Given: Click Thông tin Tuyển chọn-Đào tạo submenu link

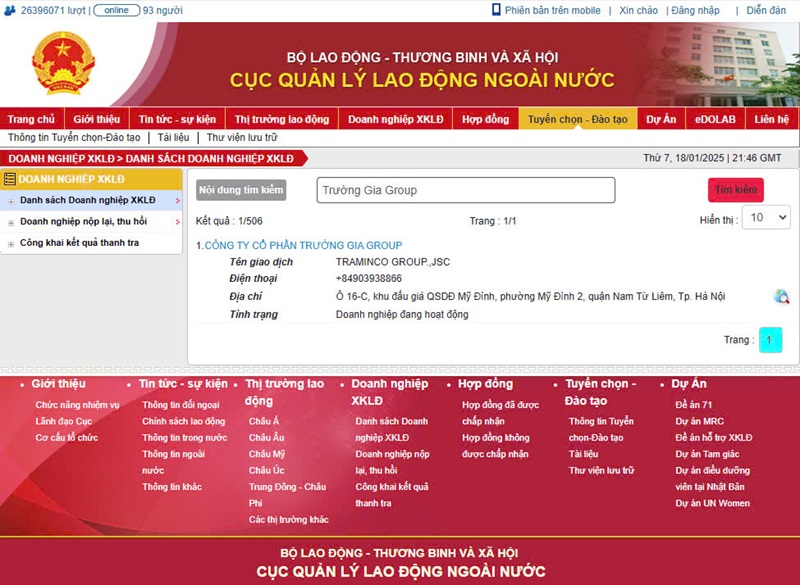Looking at the screenshot, I should pyautogui.click(x=74, y=137).
